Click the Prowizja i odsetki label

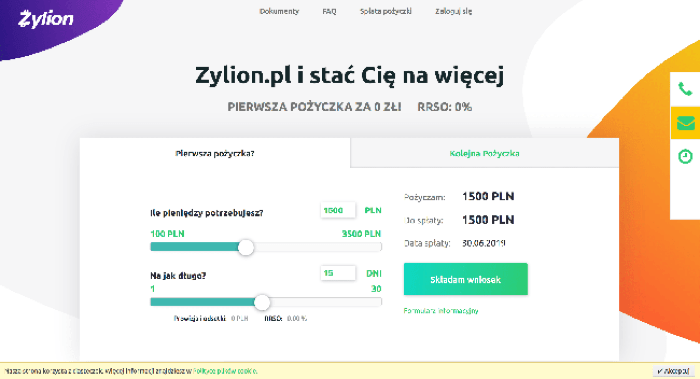pos(200,319)
